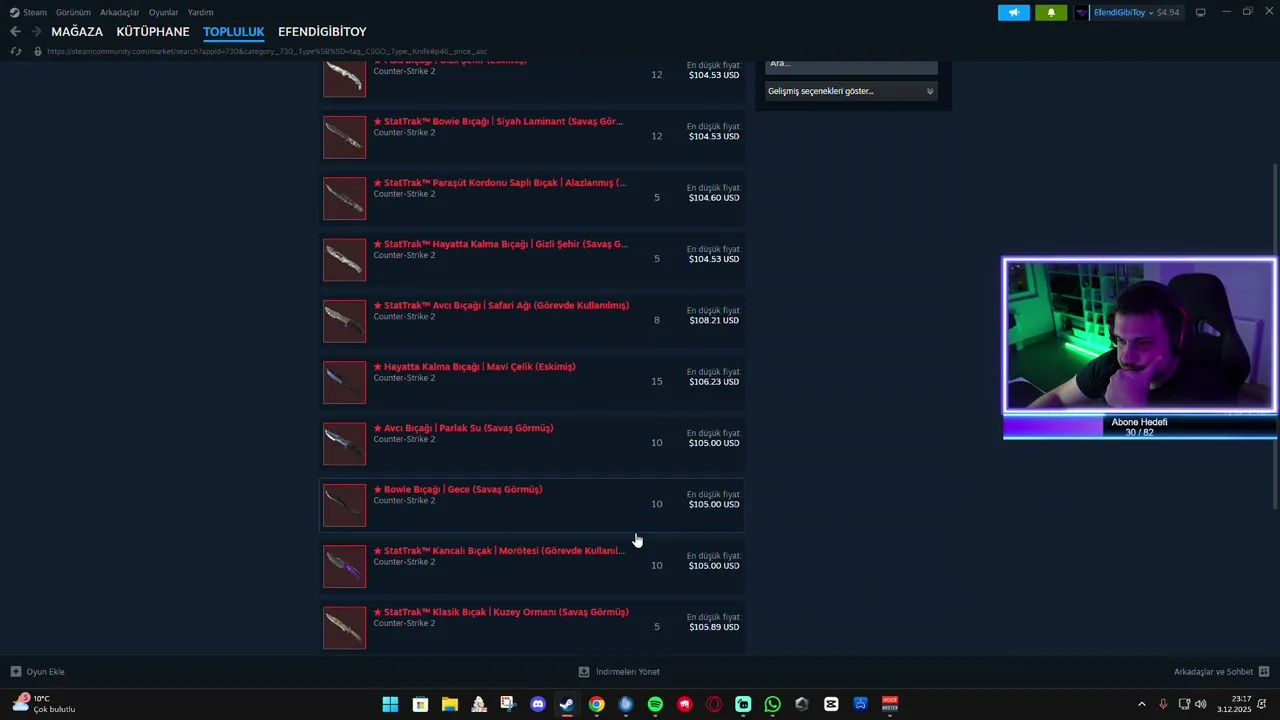
Task: Open Spotify from taskbar
Action: coord(655,704)
